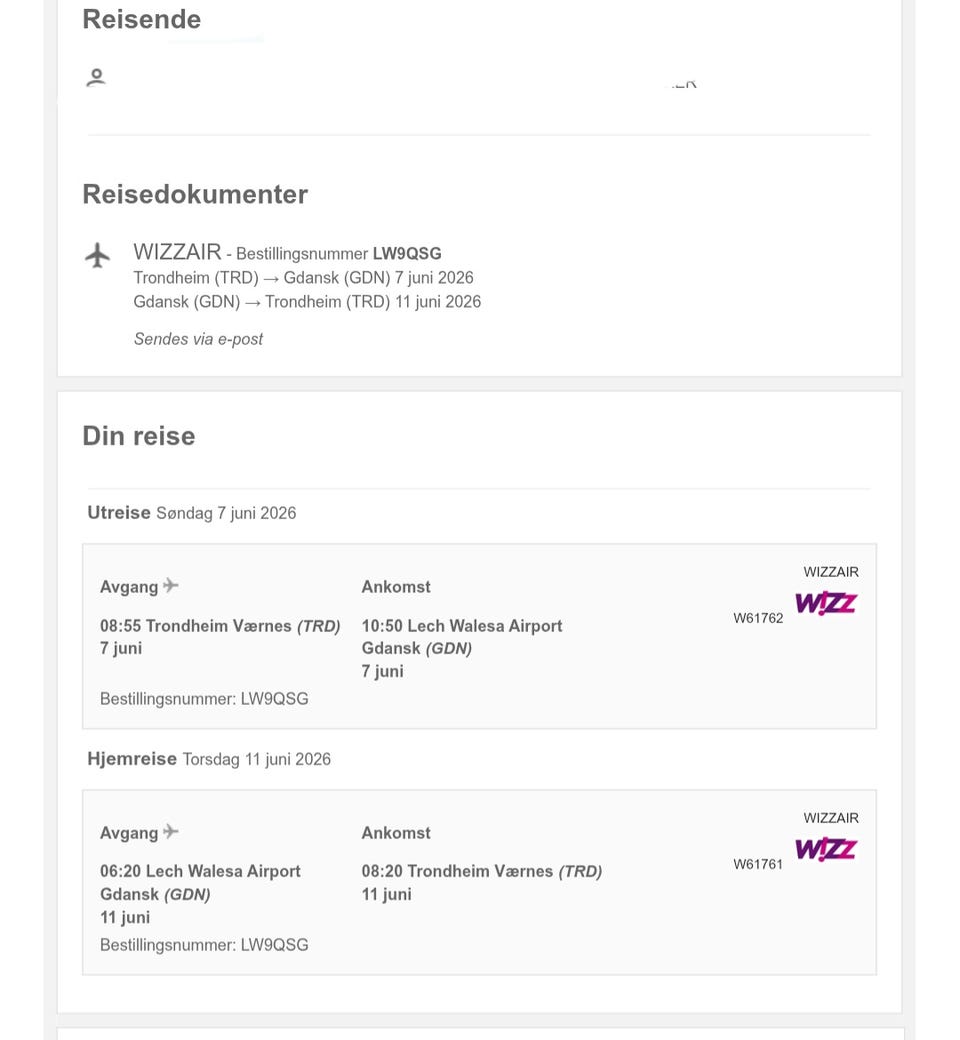Click the airplane icon beside WIZZAIR booking
The height and width of the screenshot is (1040, 960).
click(98, 255)
